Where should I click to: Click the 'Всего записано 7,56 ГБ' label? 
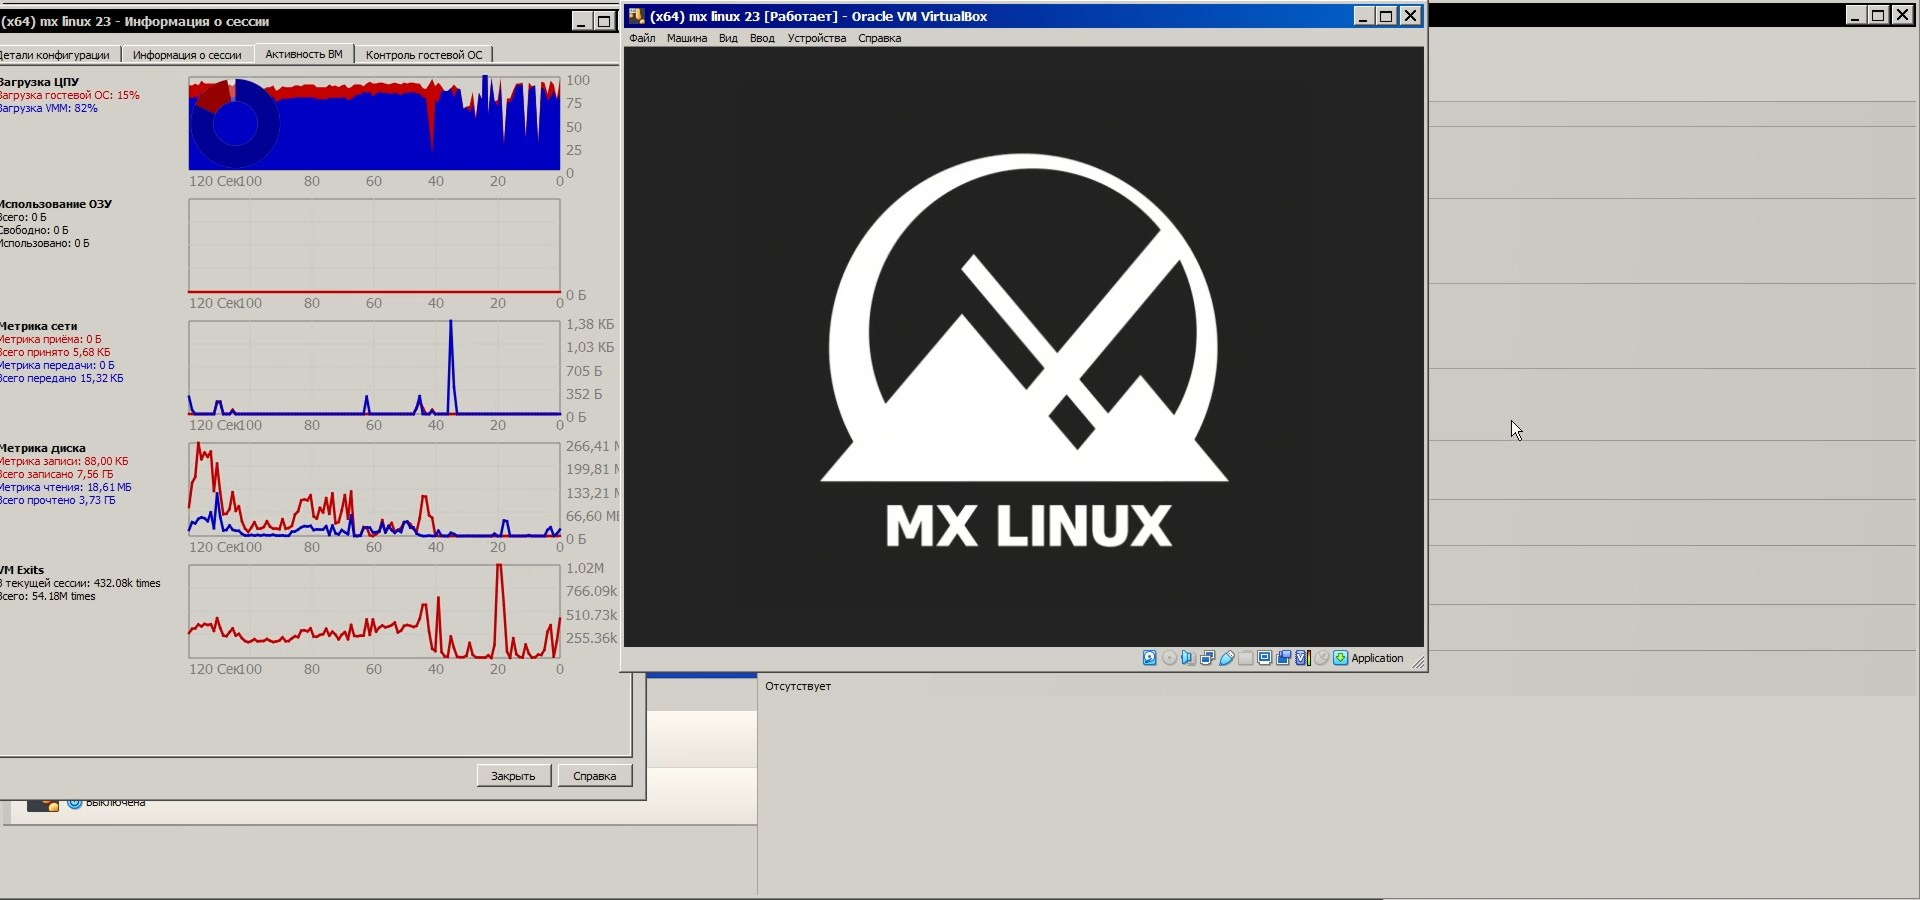(57, 474)
